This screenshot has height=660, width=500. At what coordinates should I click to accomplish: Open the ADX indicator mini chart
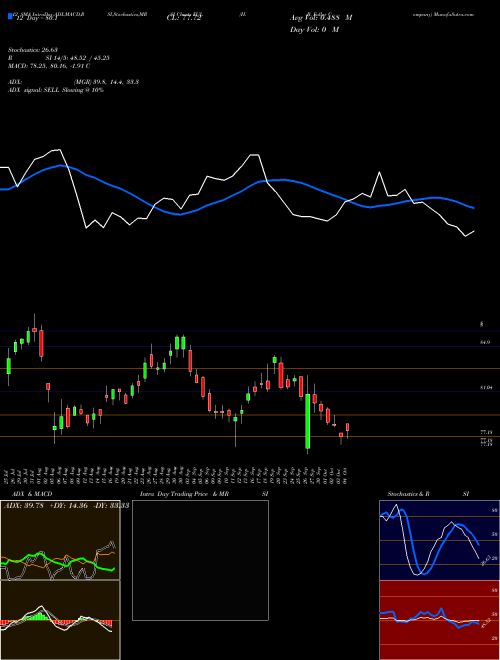point(60,540)
